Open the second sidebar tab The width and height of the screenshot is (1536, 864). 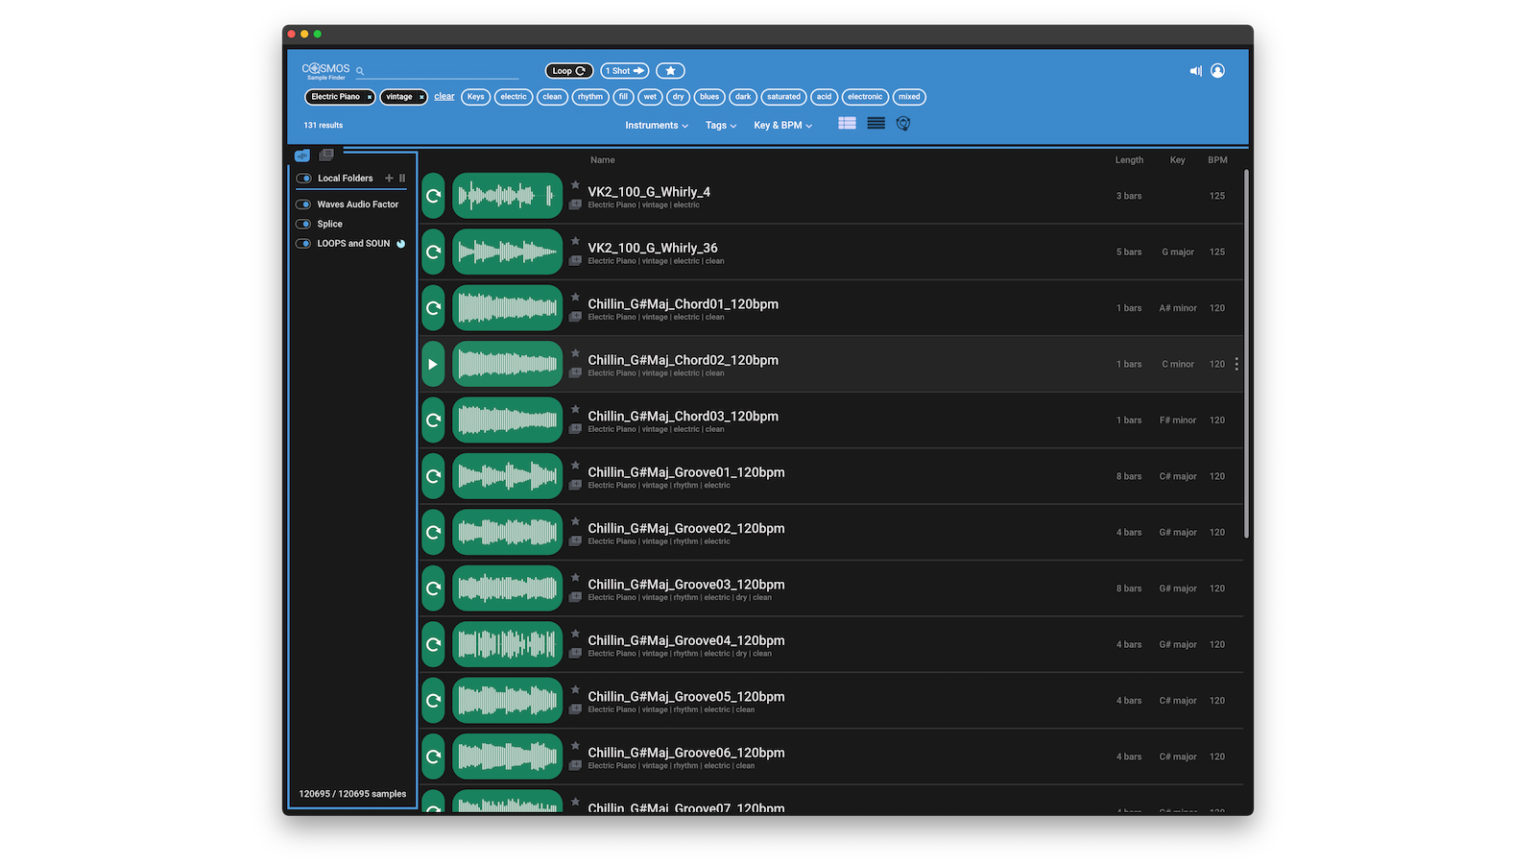pyautogui.click(x=325, y=155)
